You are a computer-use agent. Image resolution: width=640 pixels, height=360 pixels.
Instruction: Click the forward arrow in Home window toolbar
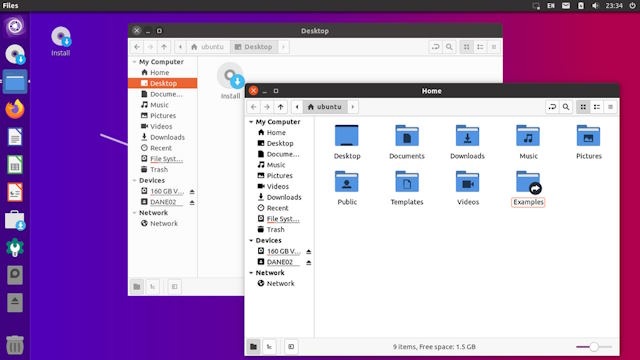[x=267, y=107]
